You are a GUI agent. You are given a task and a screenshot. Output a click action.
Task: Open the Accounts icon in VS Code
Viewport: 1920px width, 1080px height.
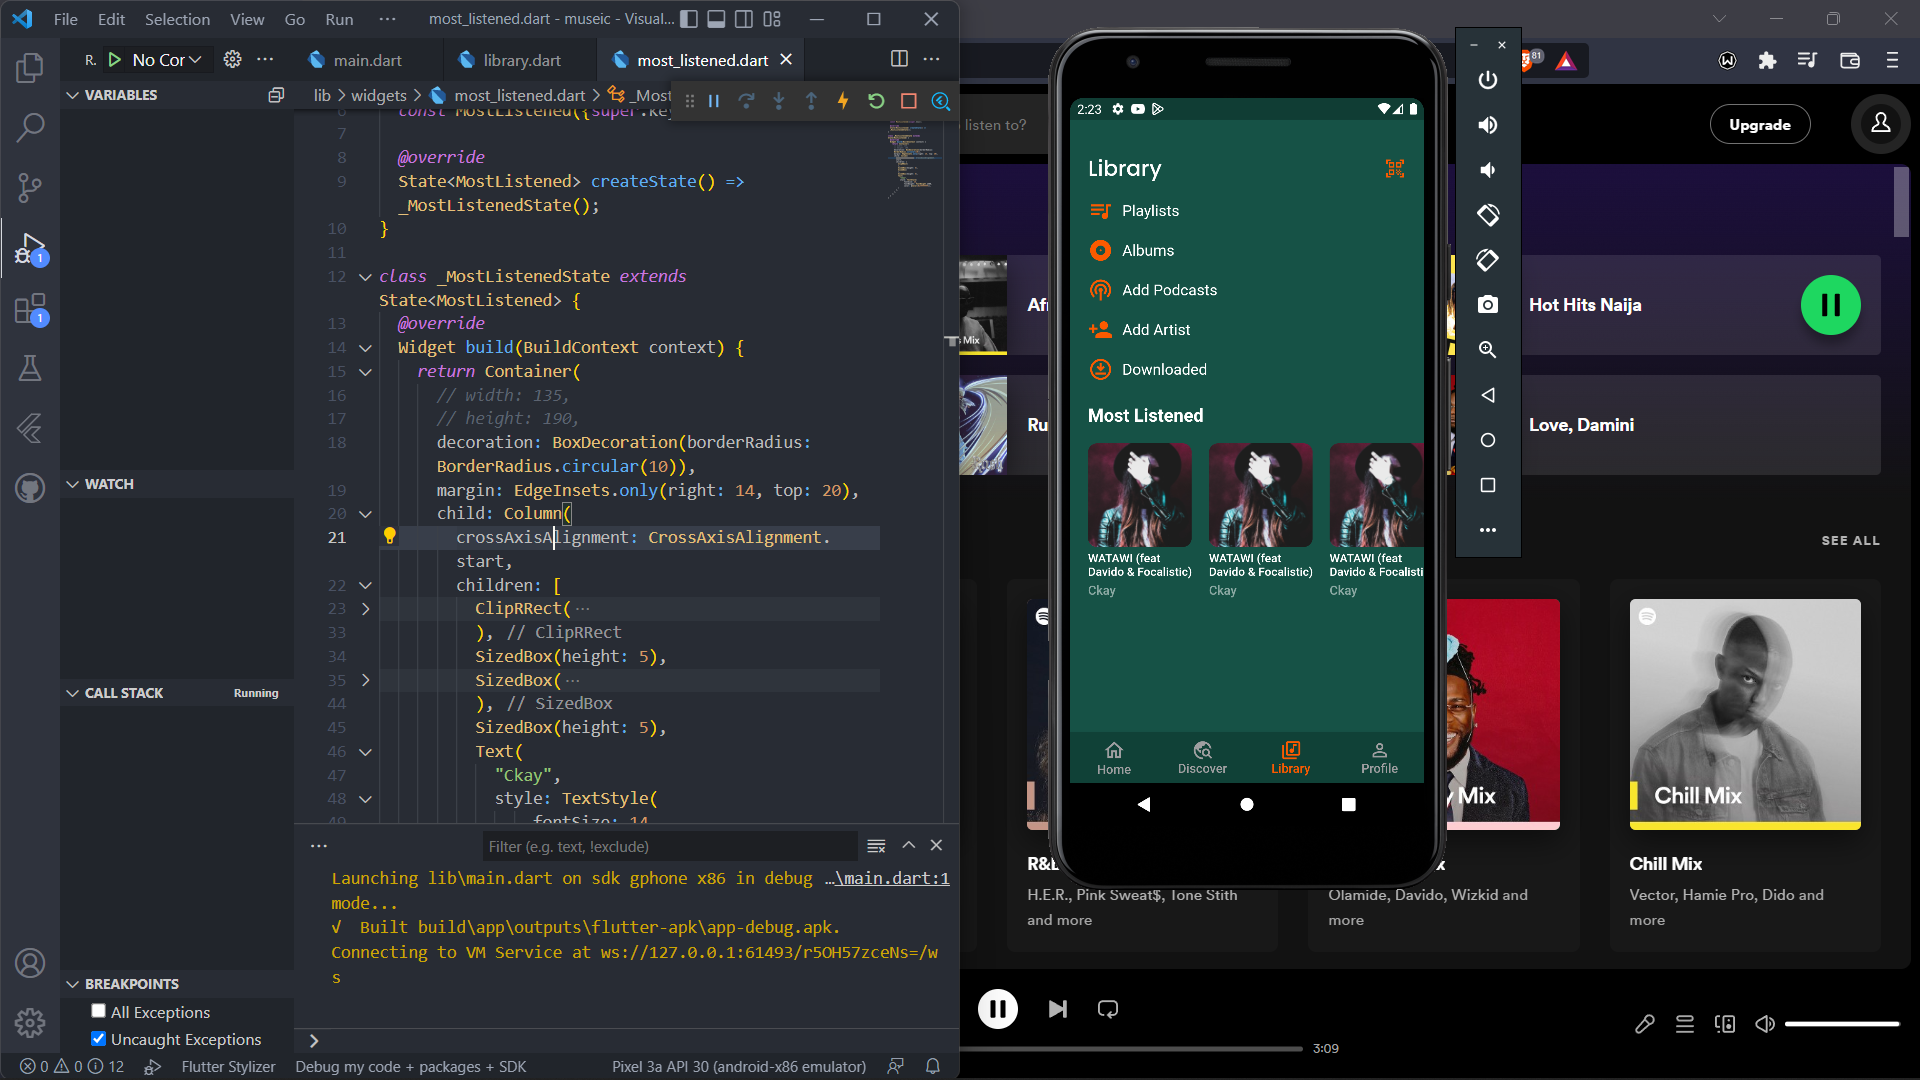[x=30, y=963]
